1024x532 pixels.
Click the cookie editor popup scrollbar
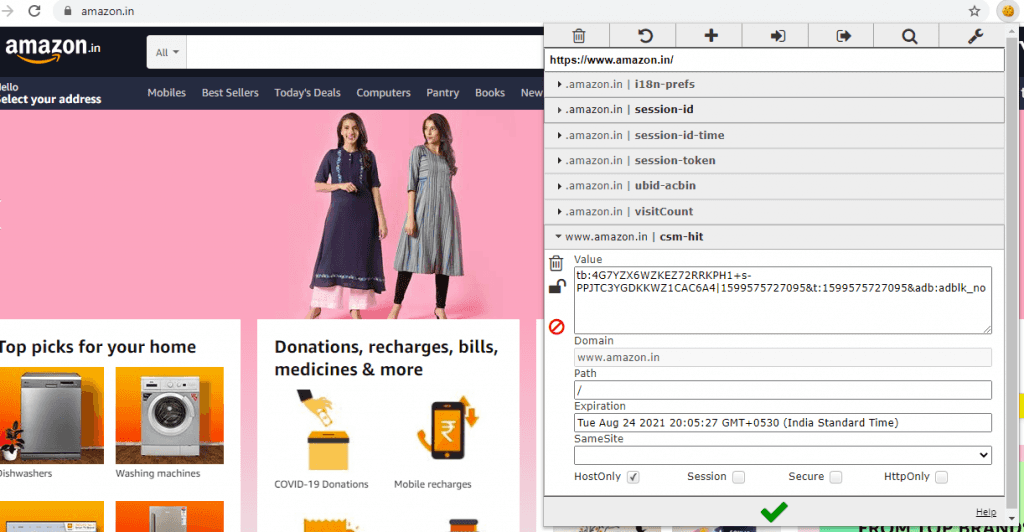coord(1012,274)
